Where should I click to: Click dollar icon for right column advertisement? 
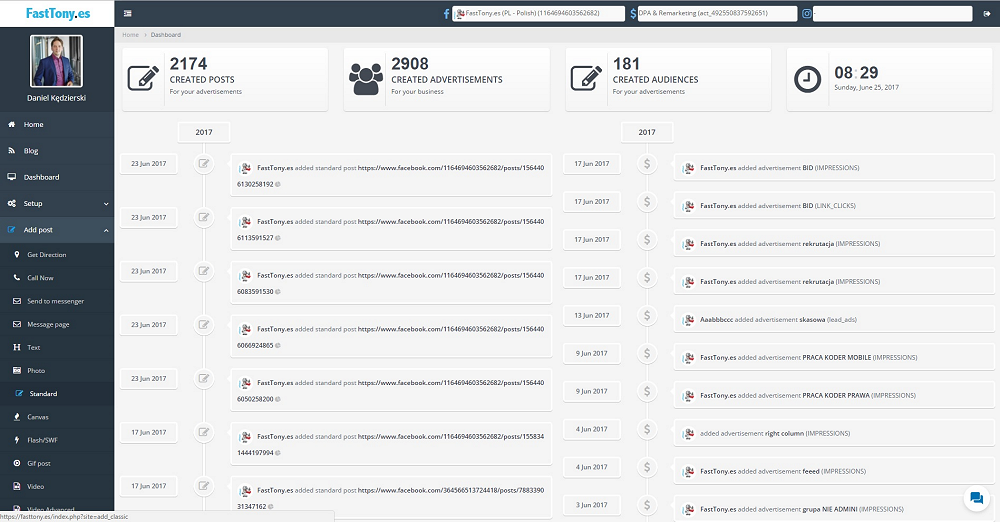tap(647, 429)
